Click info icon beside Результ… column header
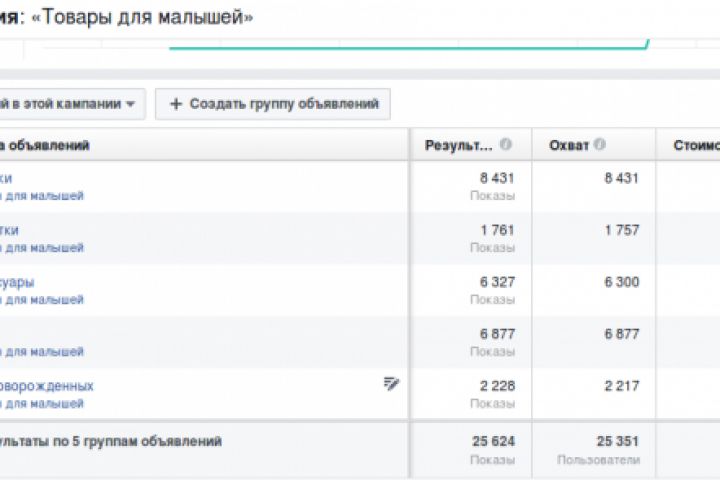Viewport: 720px width, 480px height. pos(506,145)
